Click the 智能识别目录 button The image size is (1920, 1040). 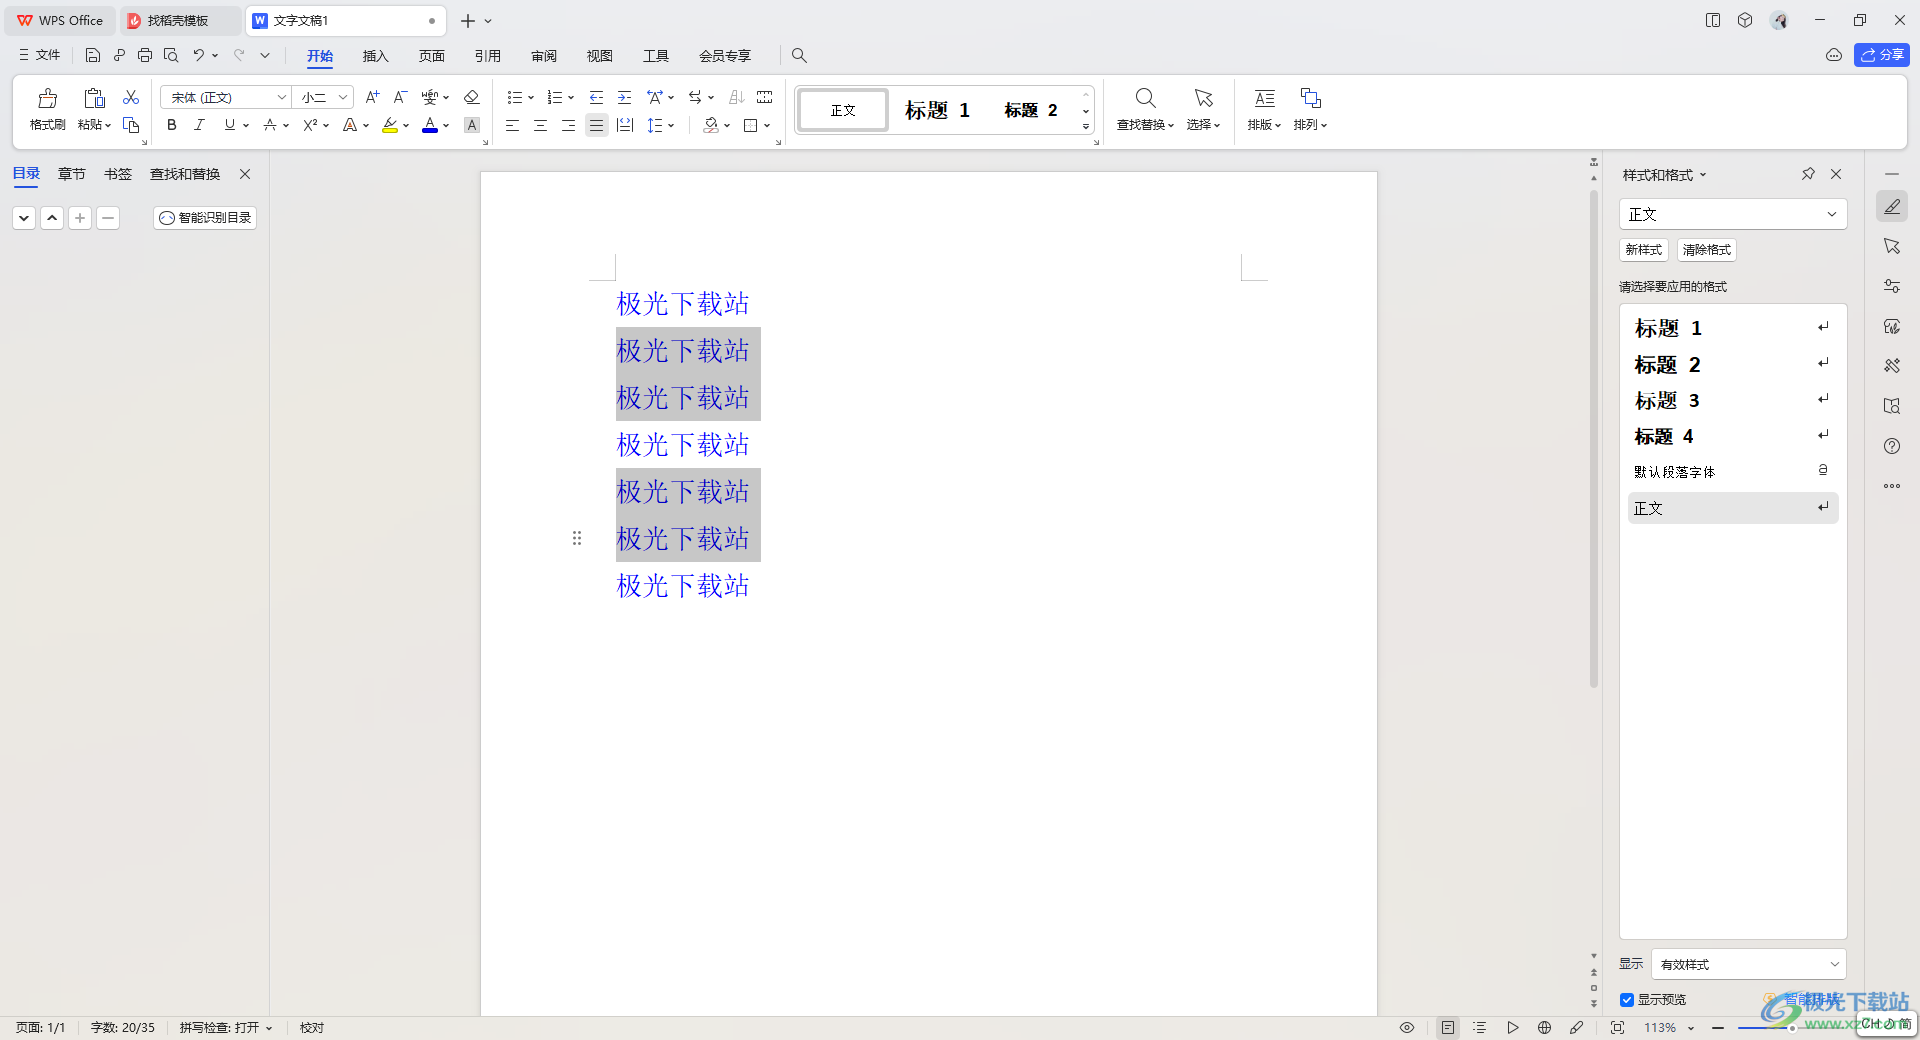(205, 217)
